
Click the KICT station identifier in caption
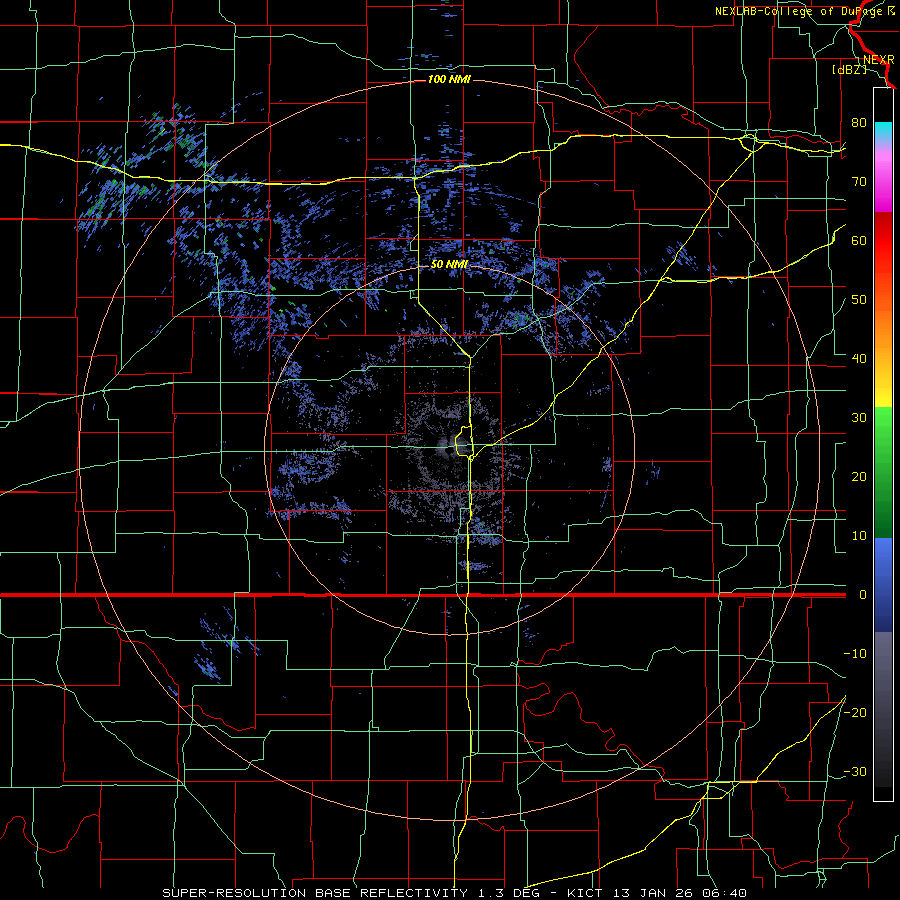click(585, 893)
